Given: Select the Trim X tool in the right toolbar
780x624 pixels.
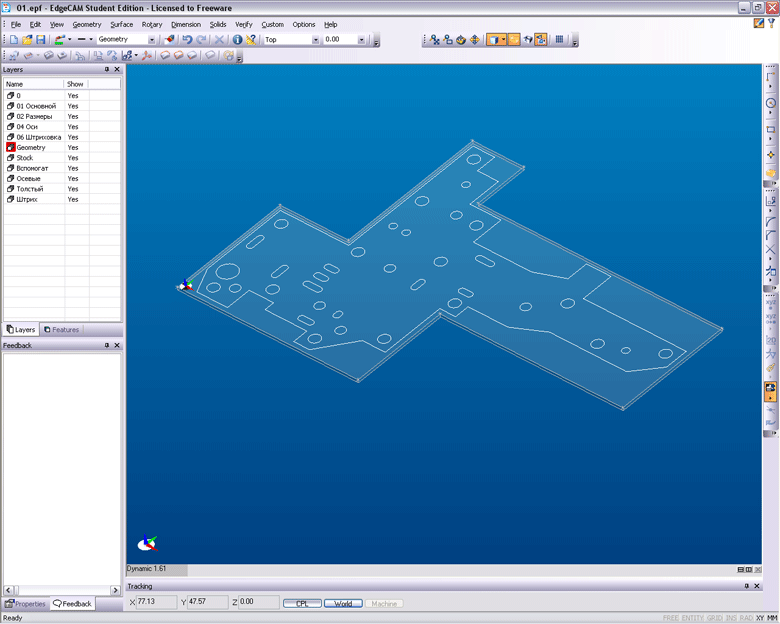Looking at the screenshot, I should click(771, 249).
